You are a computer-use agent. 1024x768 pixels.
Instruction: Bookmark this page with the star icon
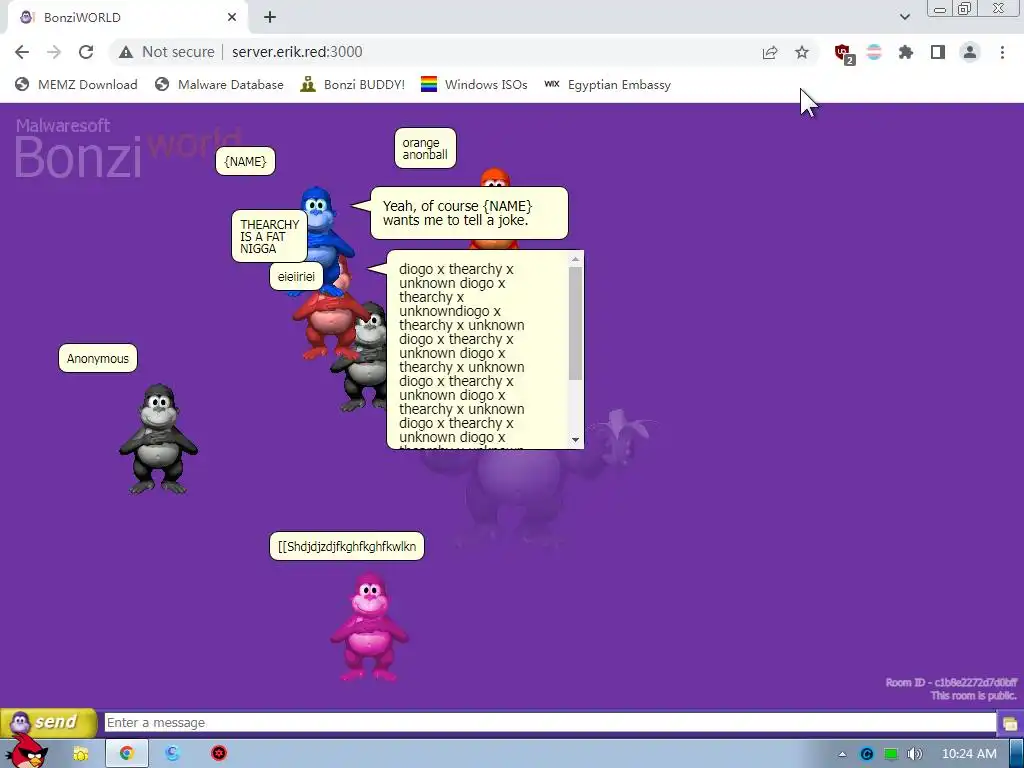coord(802,52)
